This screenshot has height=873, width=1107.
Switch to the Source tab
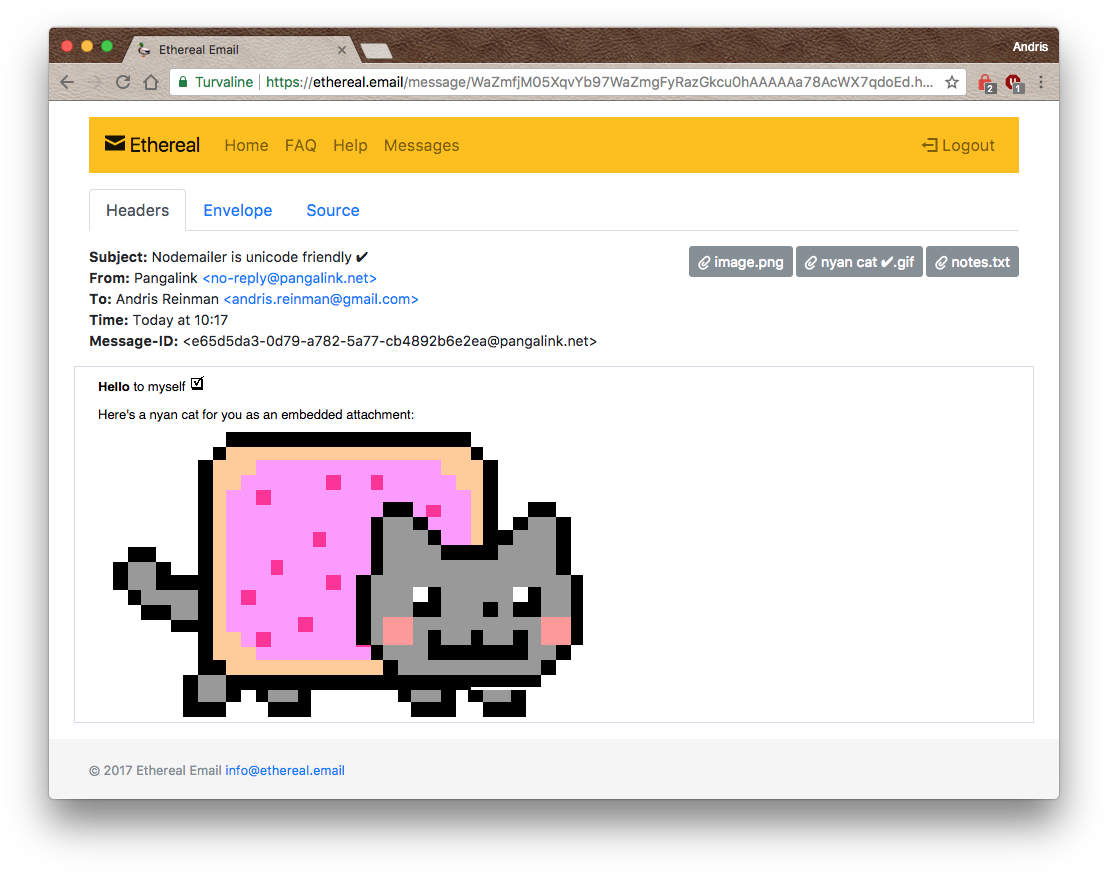[x=332, y=210]
